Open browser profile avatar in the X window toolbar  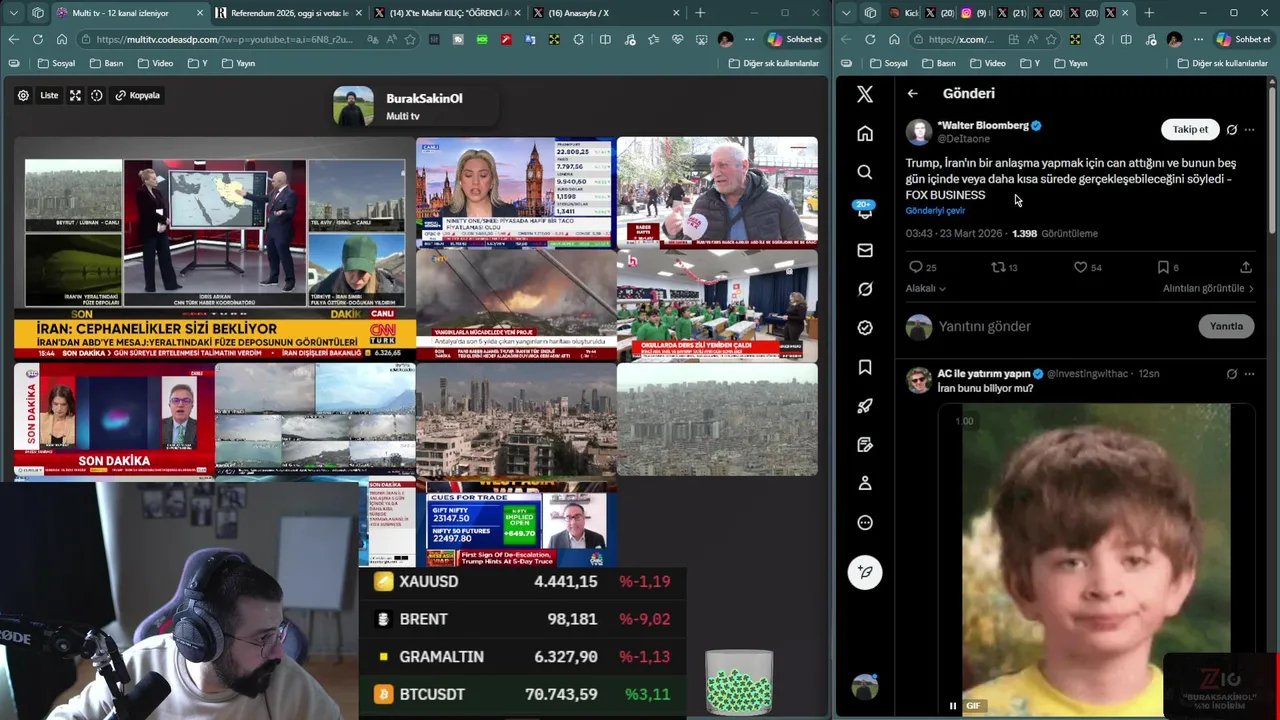tap(1174, 39)
